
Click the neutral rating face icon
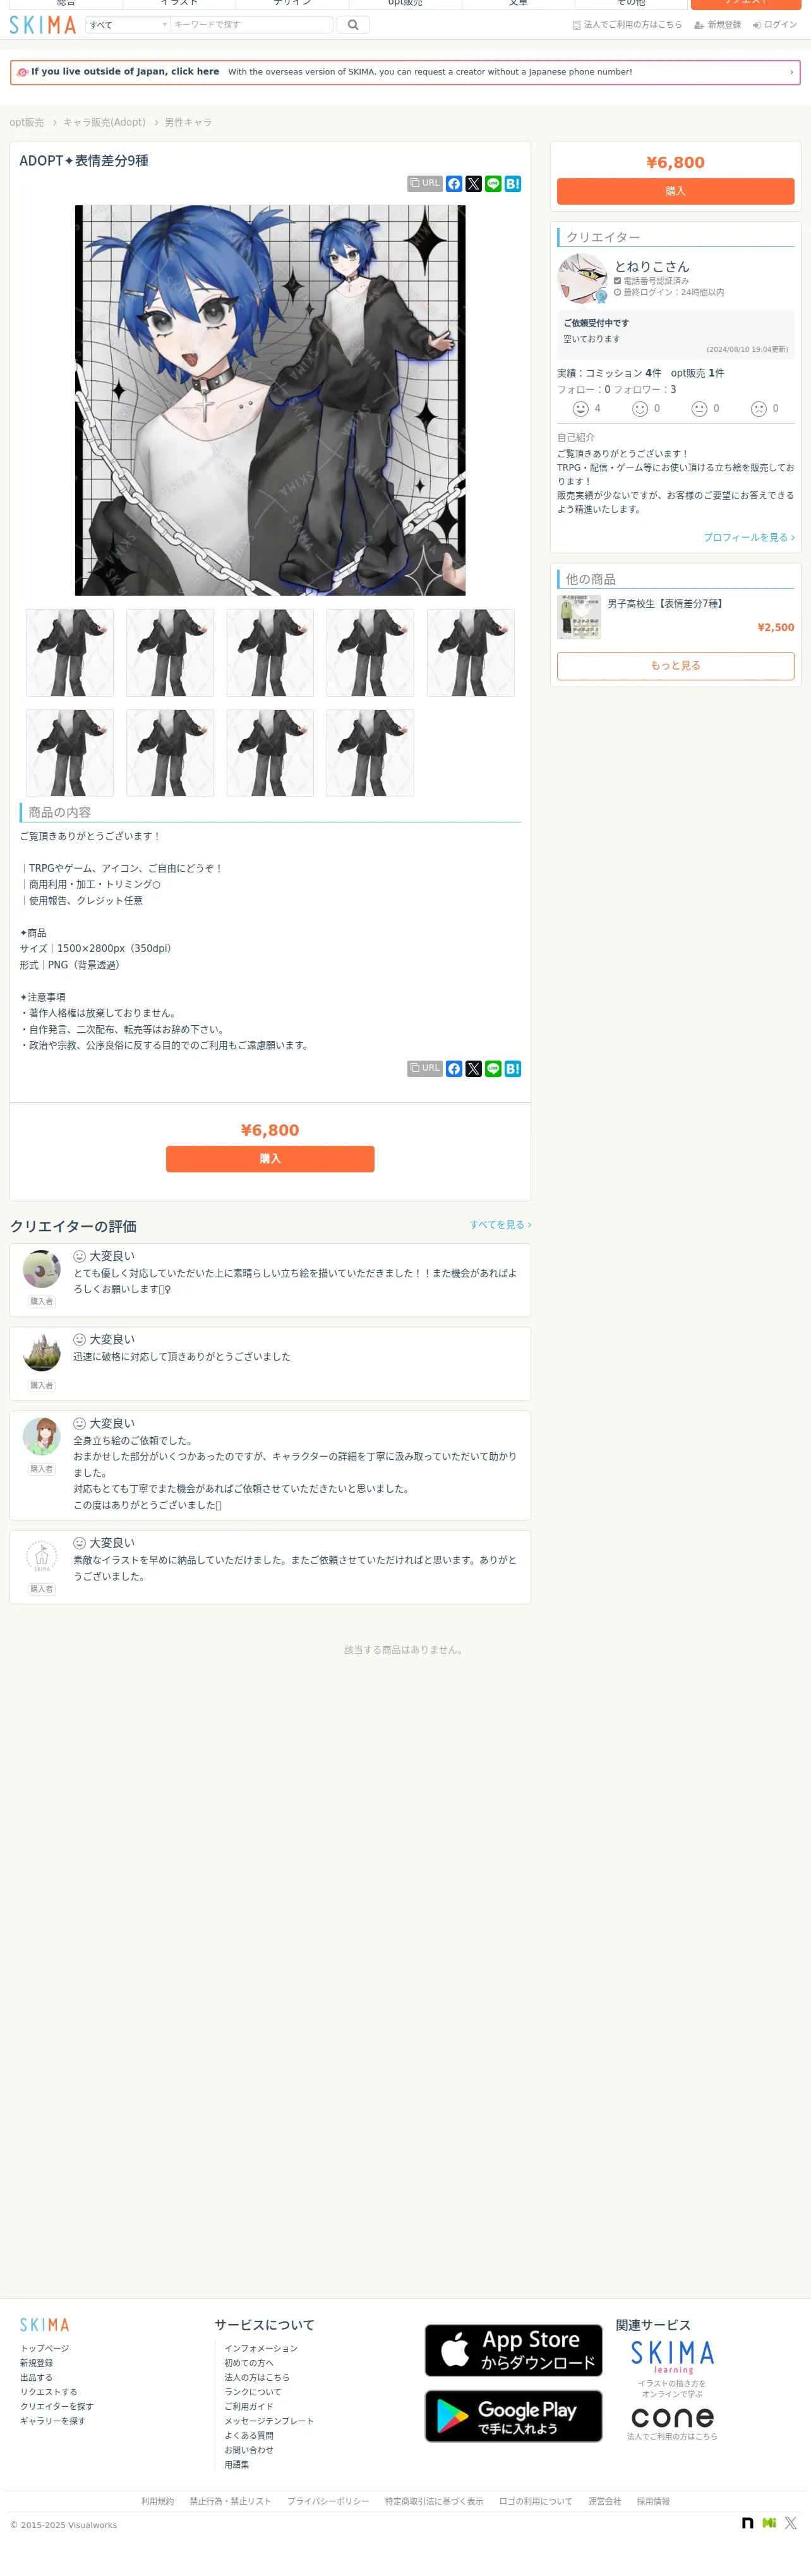tap(700, 408)
